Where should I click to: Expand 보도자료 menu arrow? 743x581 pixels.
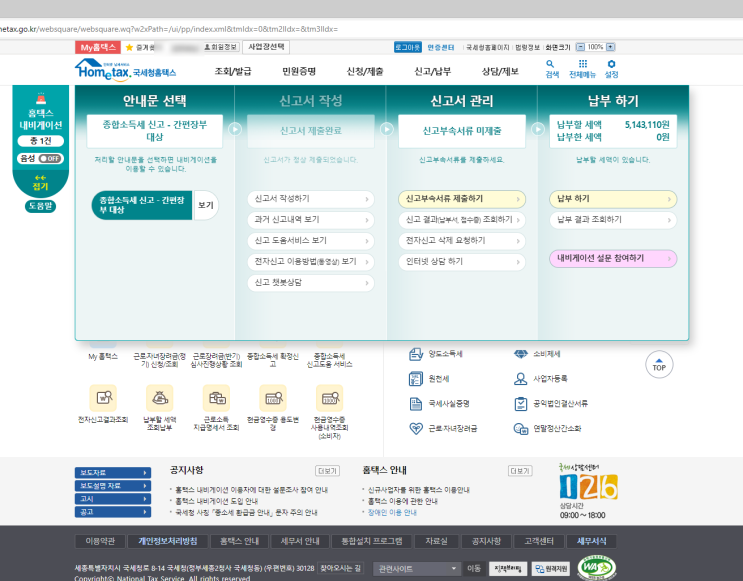[x=145, y=473]
